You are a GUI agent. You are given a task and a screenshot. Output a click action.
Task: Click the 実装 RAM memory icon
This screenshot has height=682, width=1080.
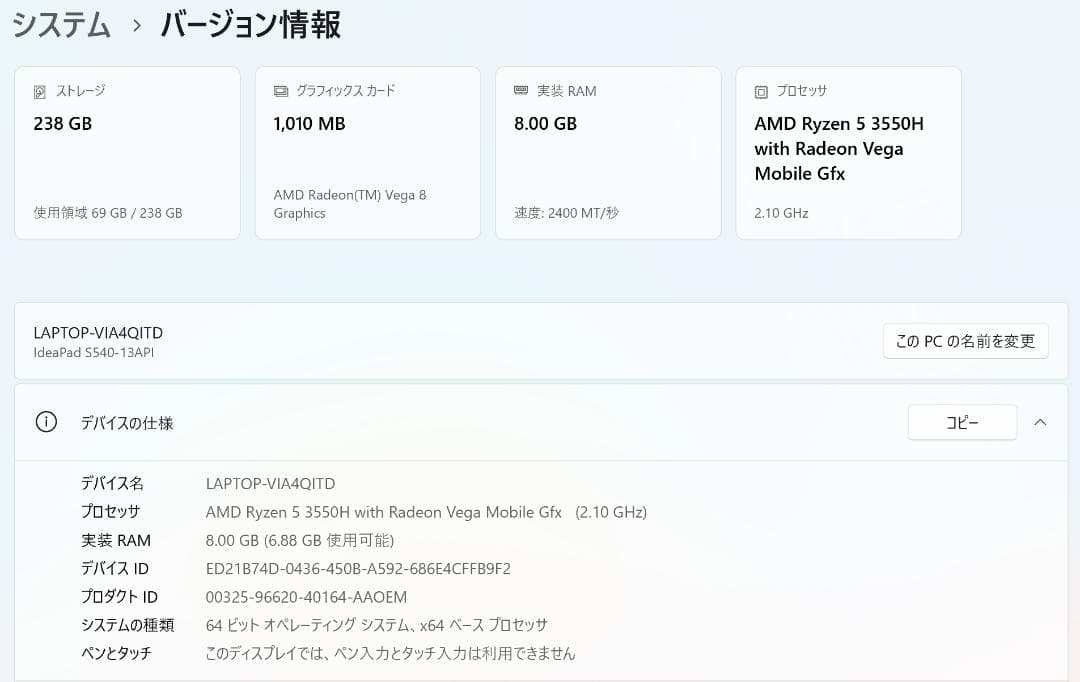(x=520, y=91)
